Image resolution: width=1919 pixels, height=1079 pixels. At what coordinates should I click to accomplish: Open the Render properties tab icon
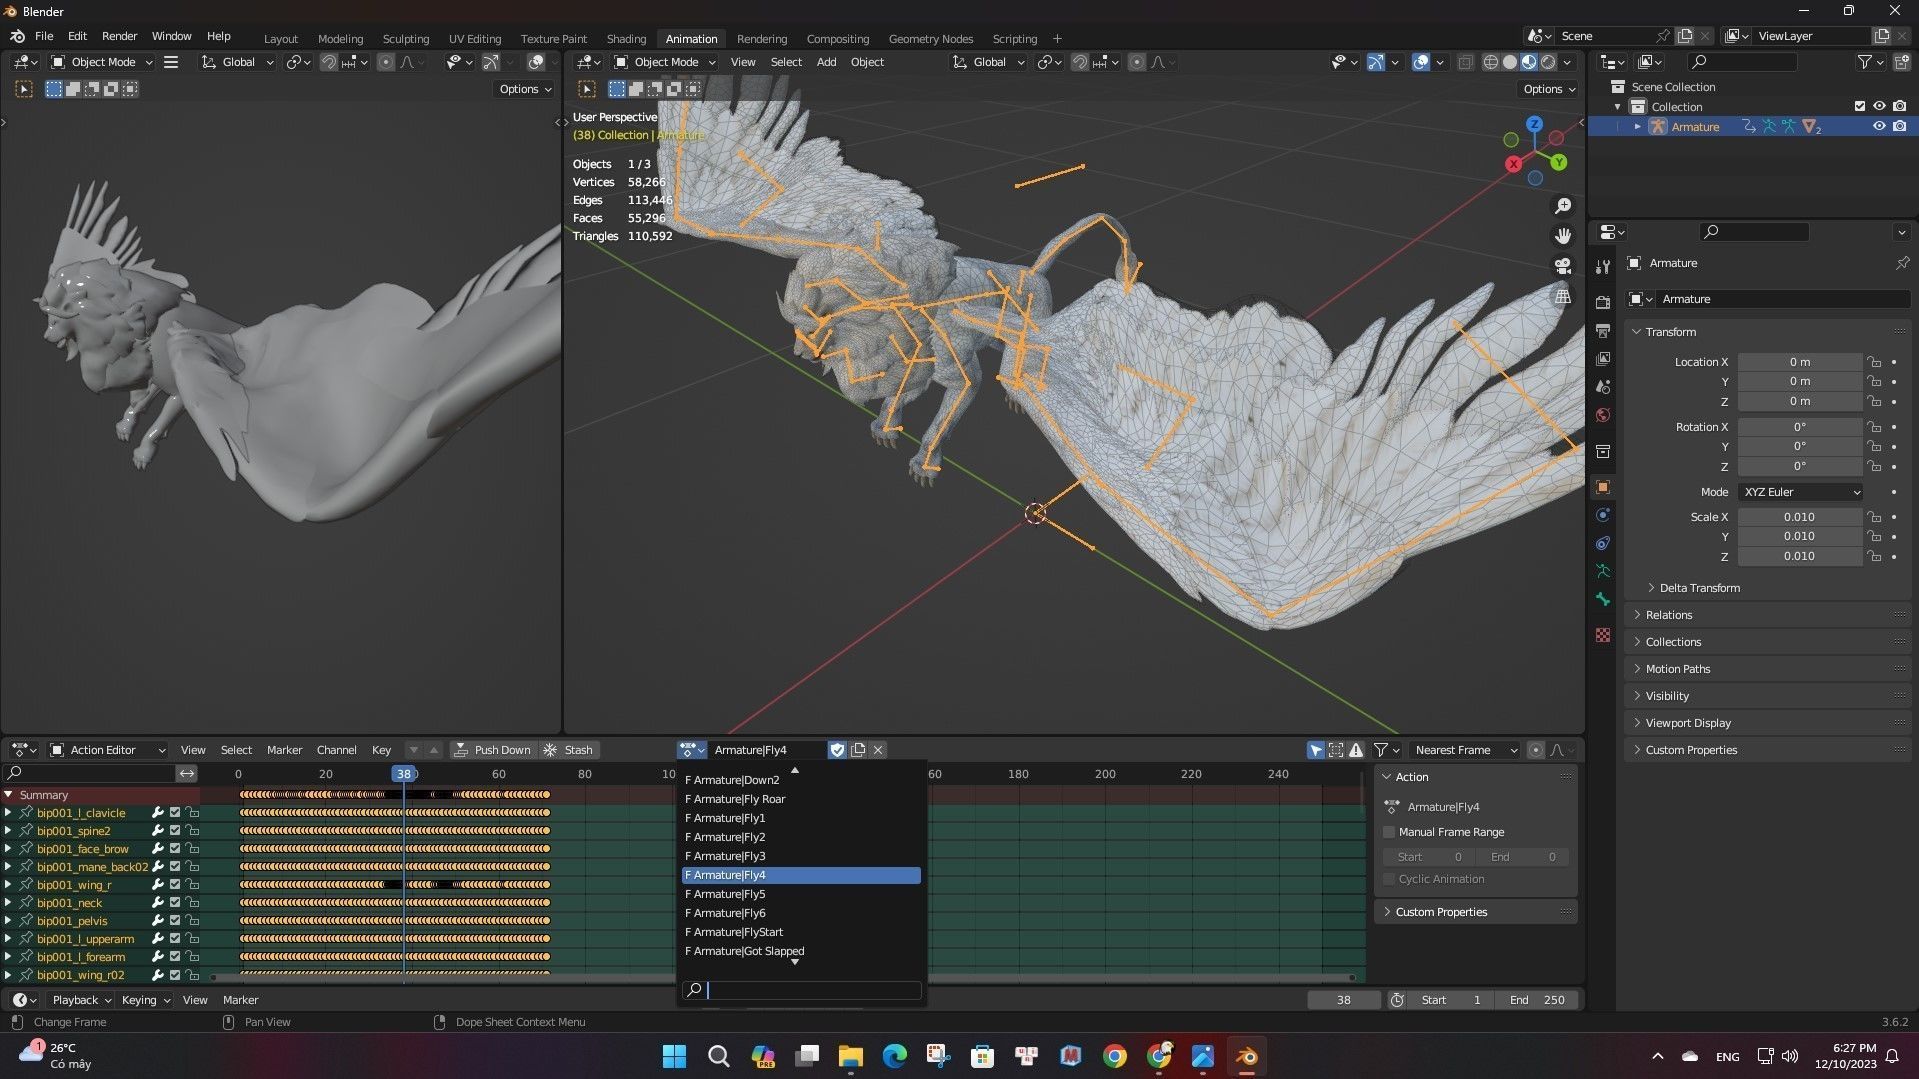1603,302
